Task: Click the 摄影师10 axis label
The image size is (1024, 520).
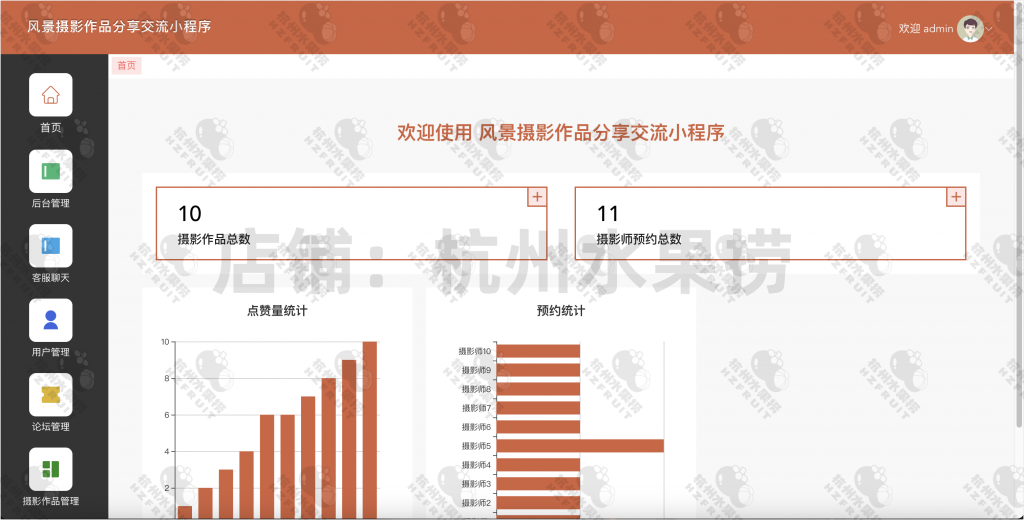Action: point(475,351)
